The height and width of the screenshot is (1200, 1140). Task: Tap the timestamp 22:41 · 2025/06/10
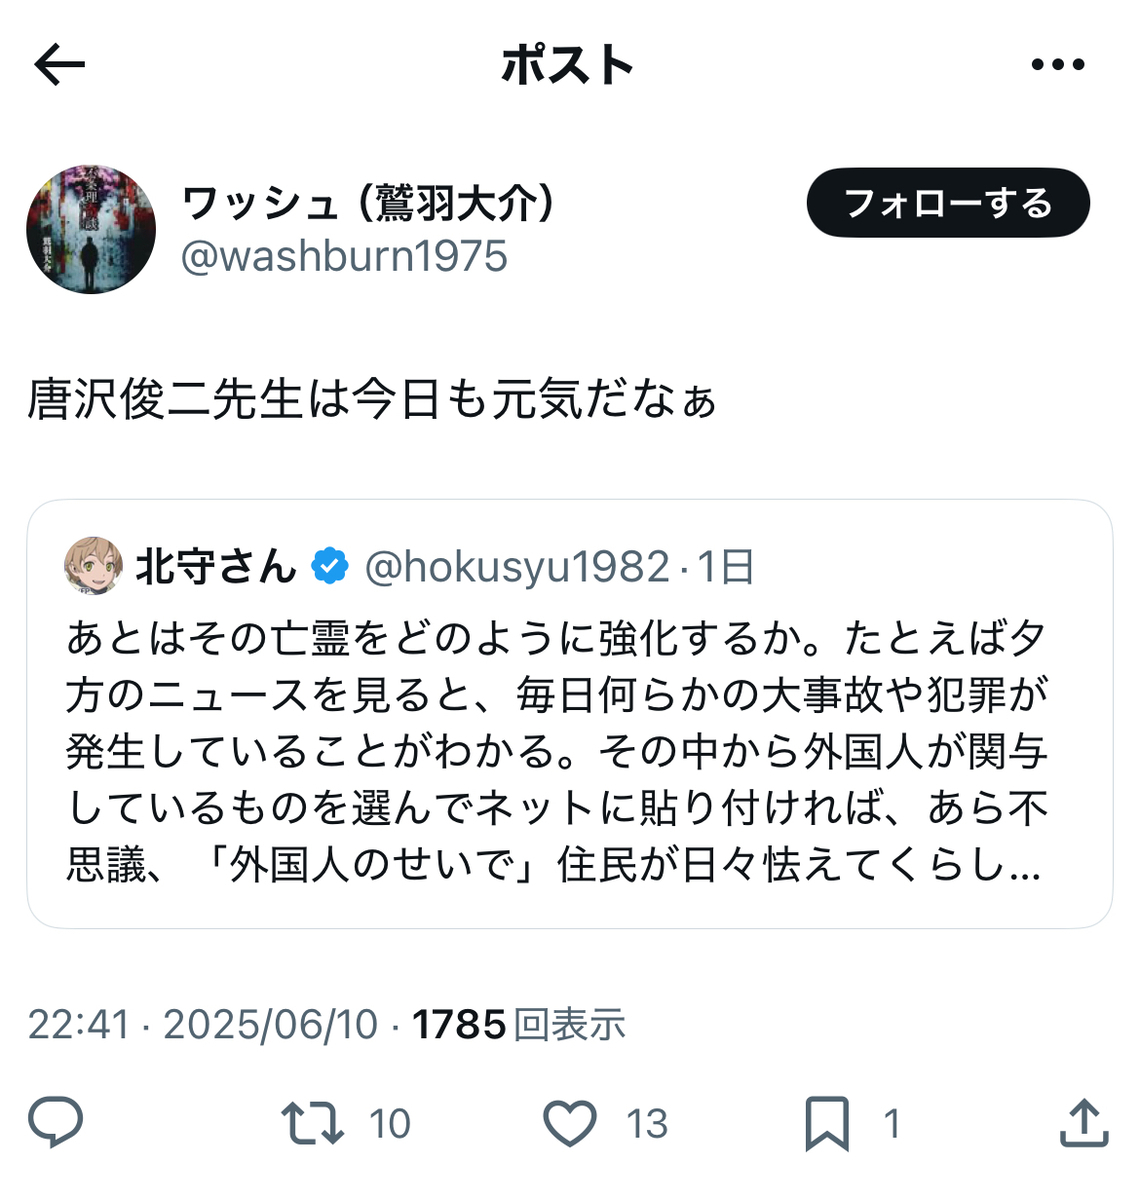[203, 1025]
